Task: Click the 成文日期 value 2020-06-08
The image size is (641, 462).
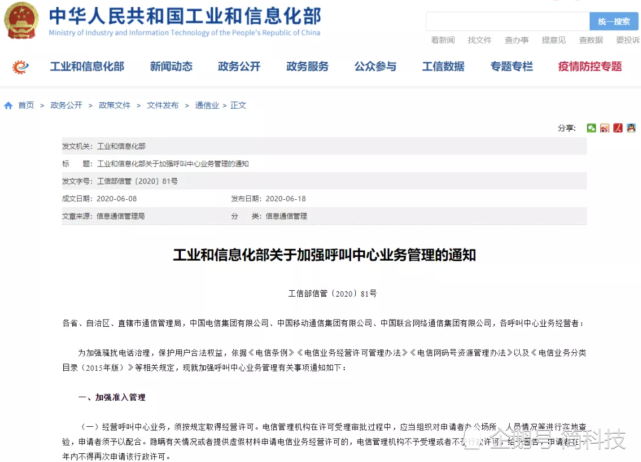Action: click(x=117, y=199)
